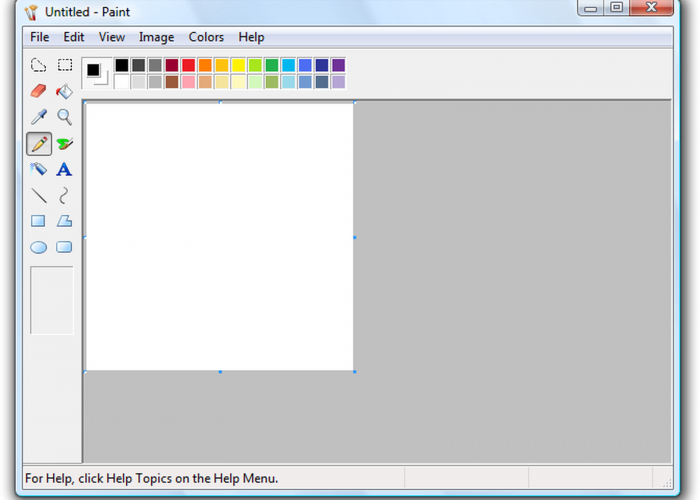Screen dimensions: 700x500
Task: Select the Pencil tool
Action: (39, 143)
